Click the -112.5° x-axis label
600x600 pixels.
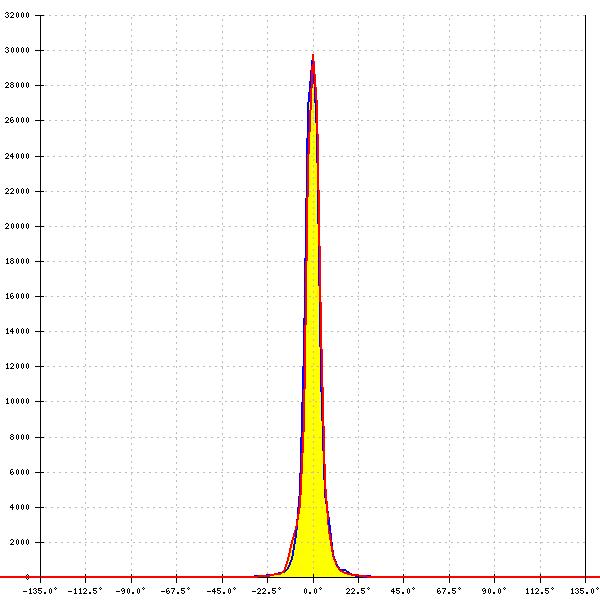pos(85,591)
